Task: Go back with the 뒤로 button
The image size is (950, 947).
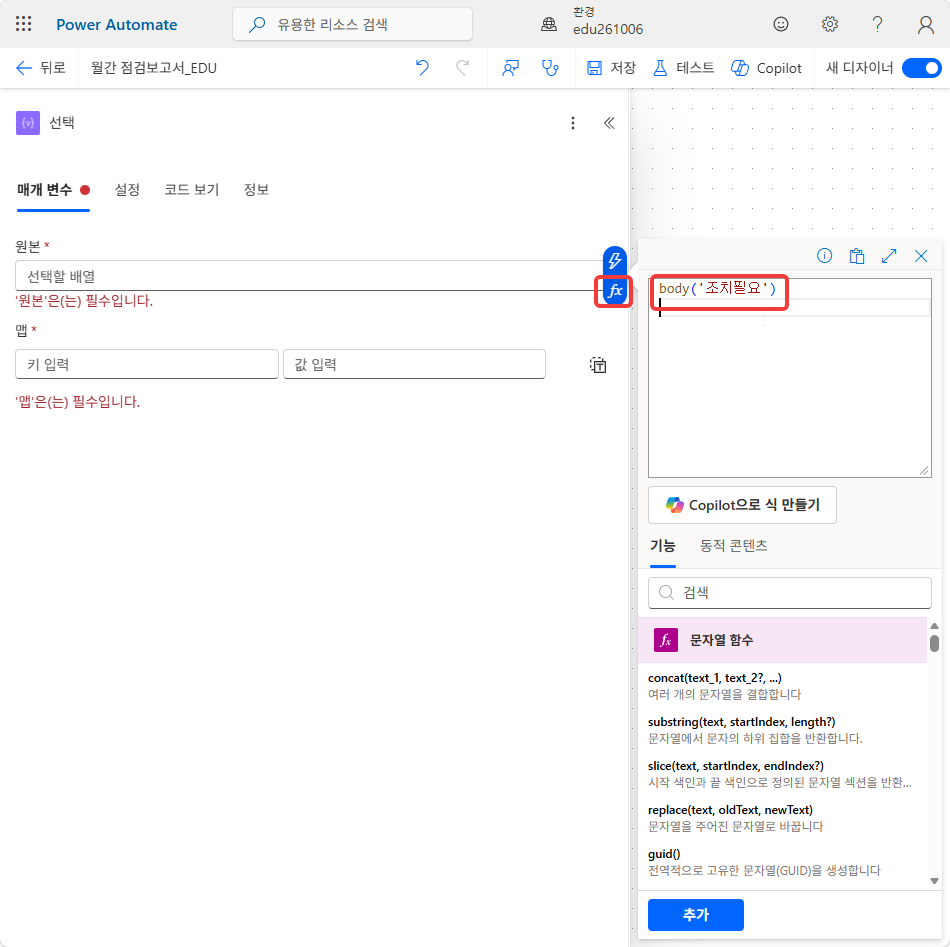Action: click(x=41, y=68)
